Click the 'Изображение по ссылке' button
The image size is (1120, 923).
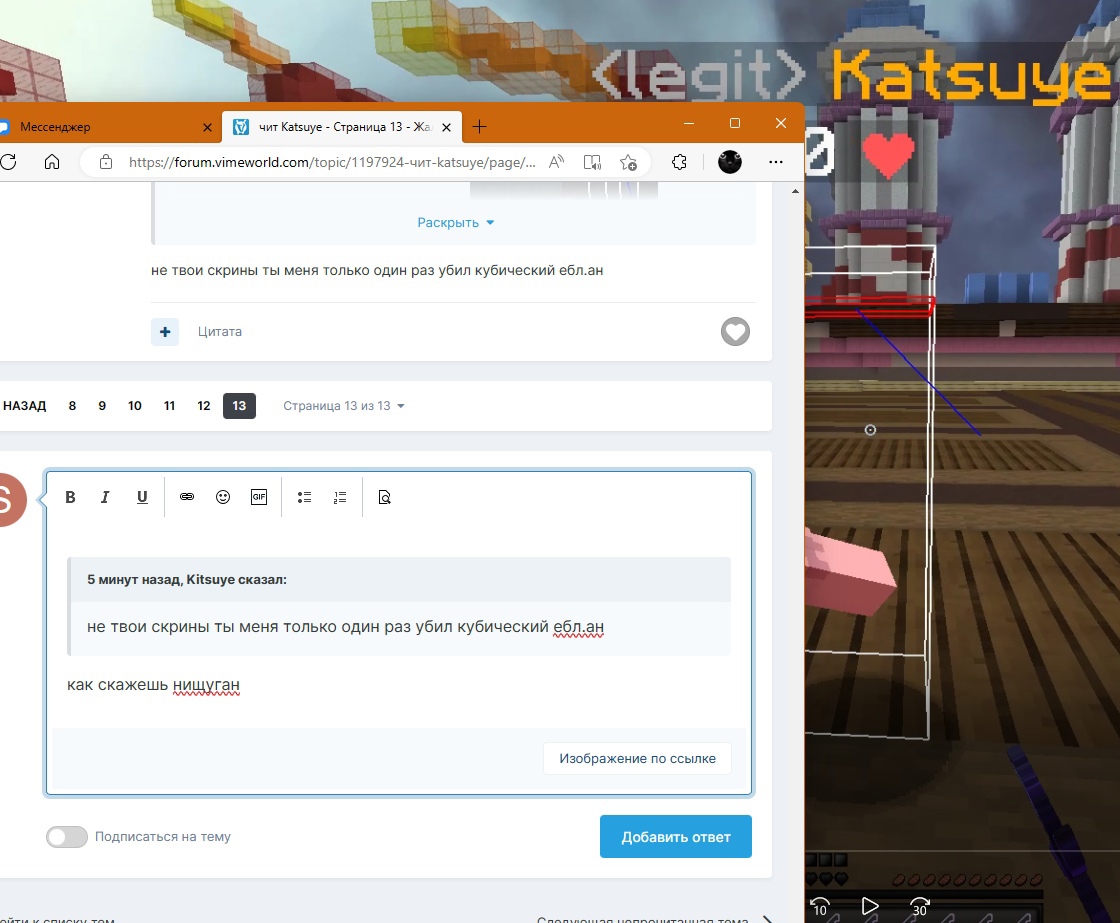point(637,758)
